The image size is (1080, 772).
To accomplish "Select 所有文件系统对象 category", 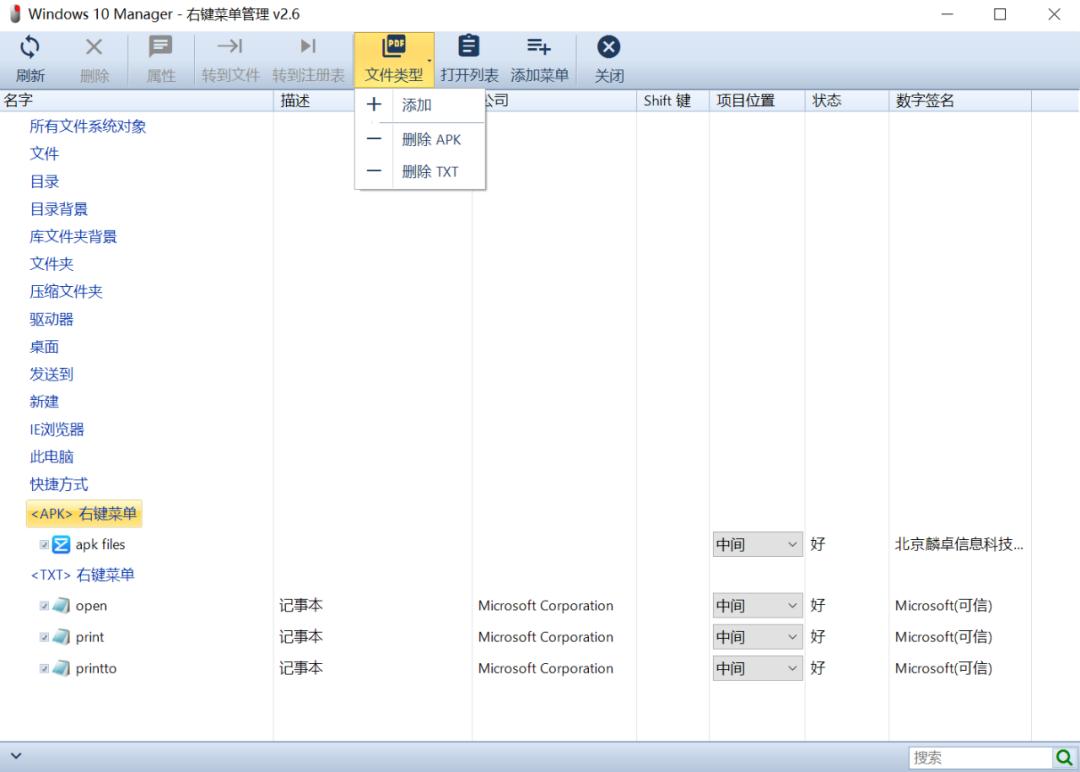I will coord(87,127).
